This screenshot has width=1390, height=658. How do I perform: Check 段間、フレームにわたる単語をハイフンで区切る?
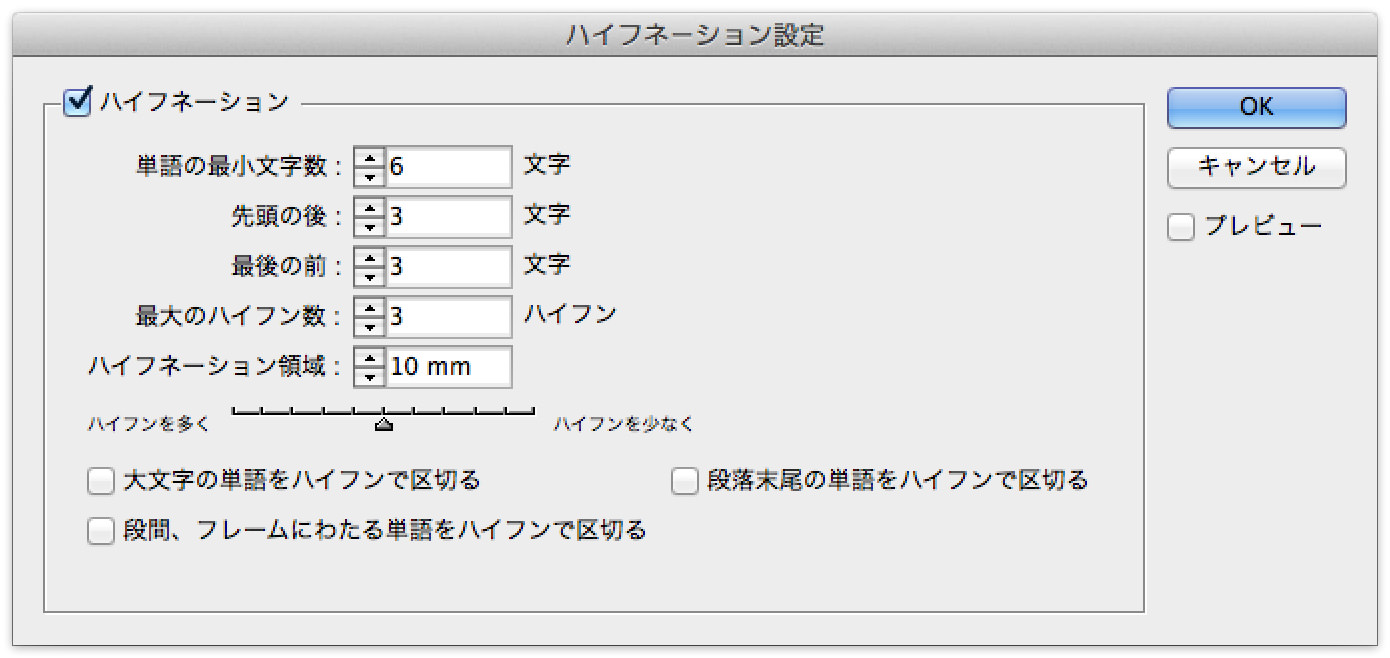pyautogui.click(x=101, y=531)
